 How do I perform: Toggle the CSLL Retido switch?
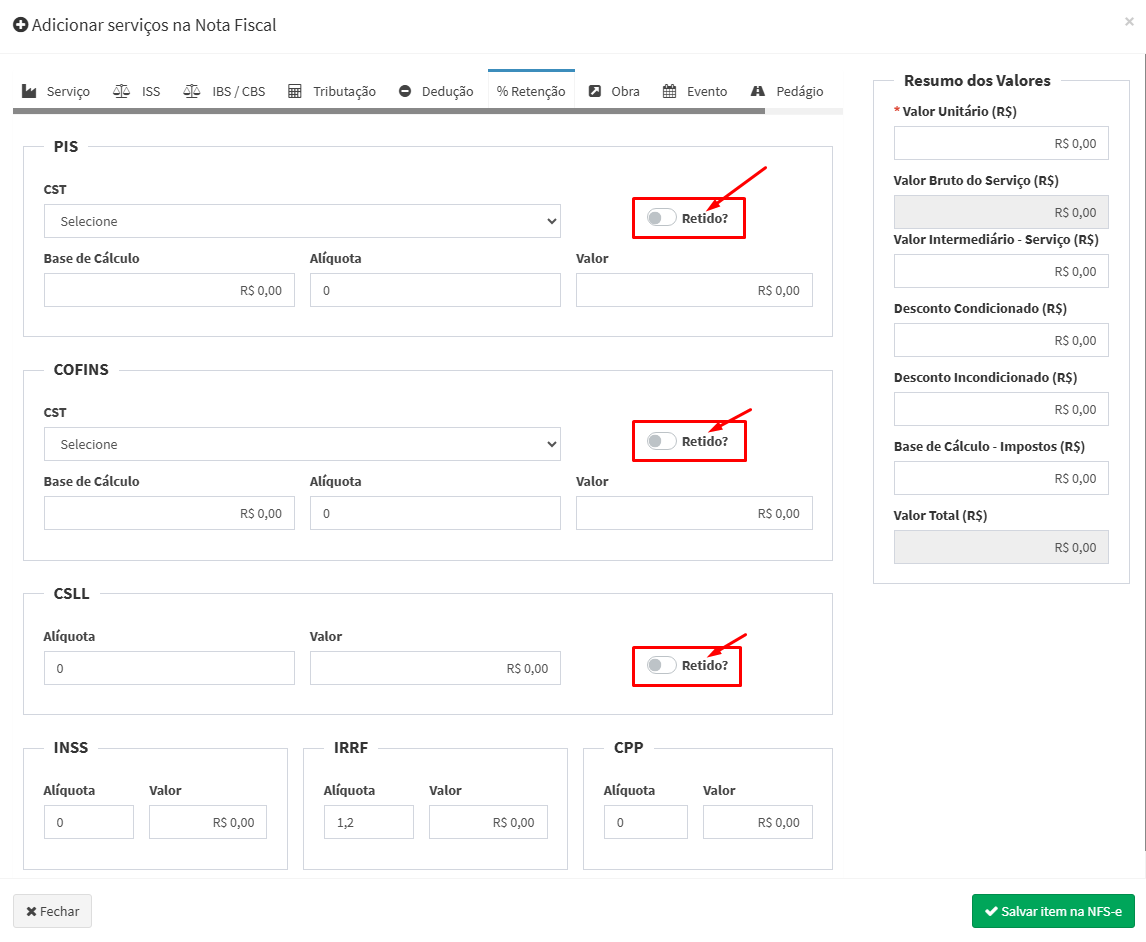coord(661,665)
